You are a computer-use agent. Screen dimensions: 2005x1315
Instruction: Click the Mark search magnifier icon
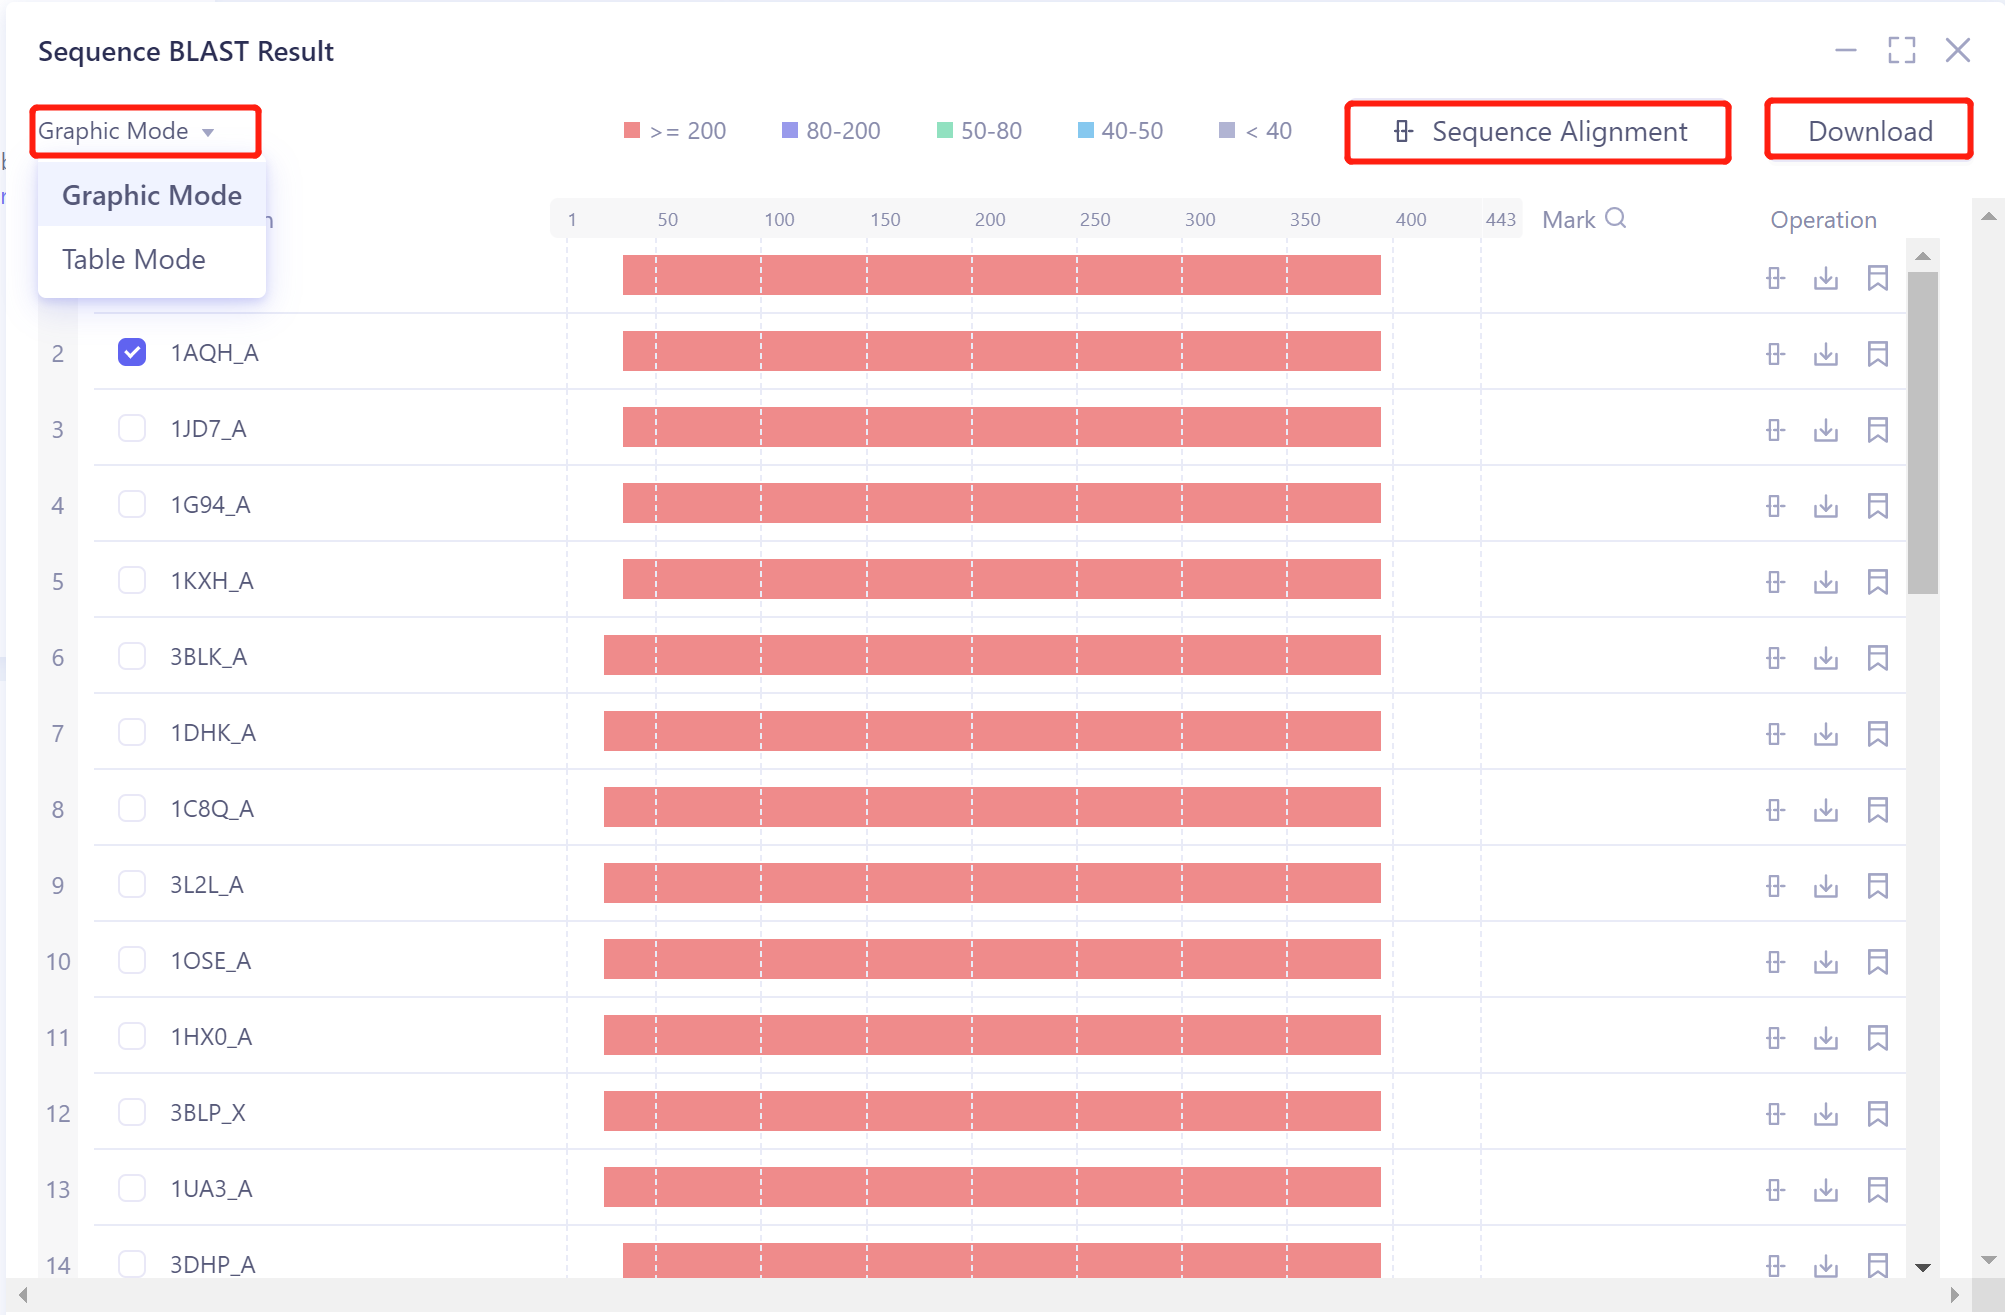click(1615, 218)
